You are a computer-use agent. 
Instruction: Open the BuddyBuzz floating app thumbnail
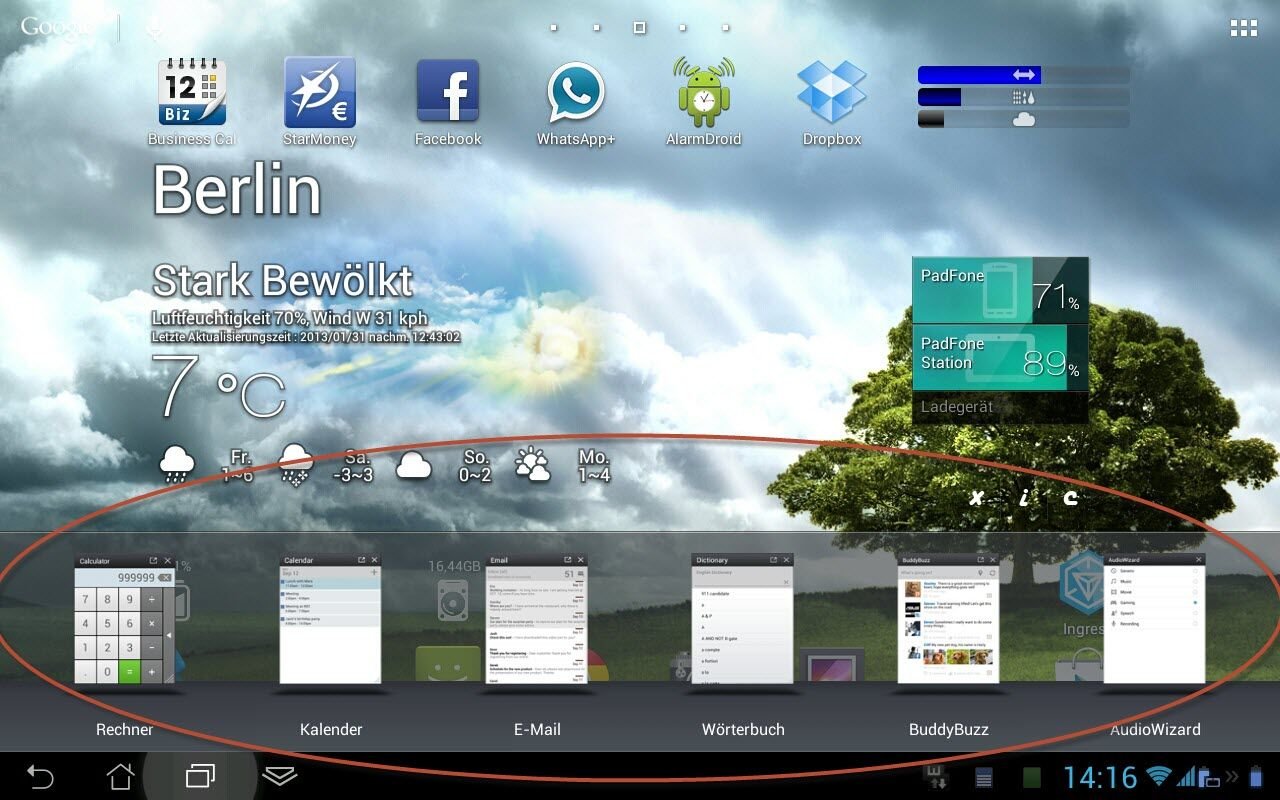[x=949, y=619]
